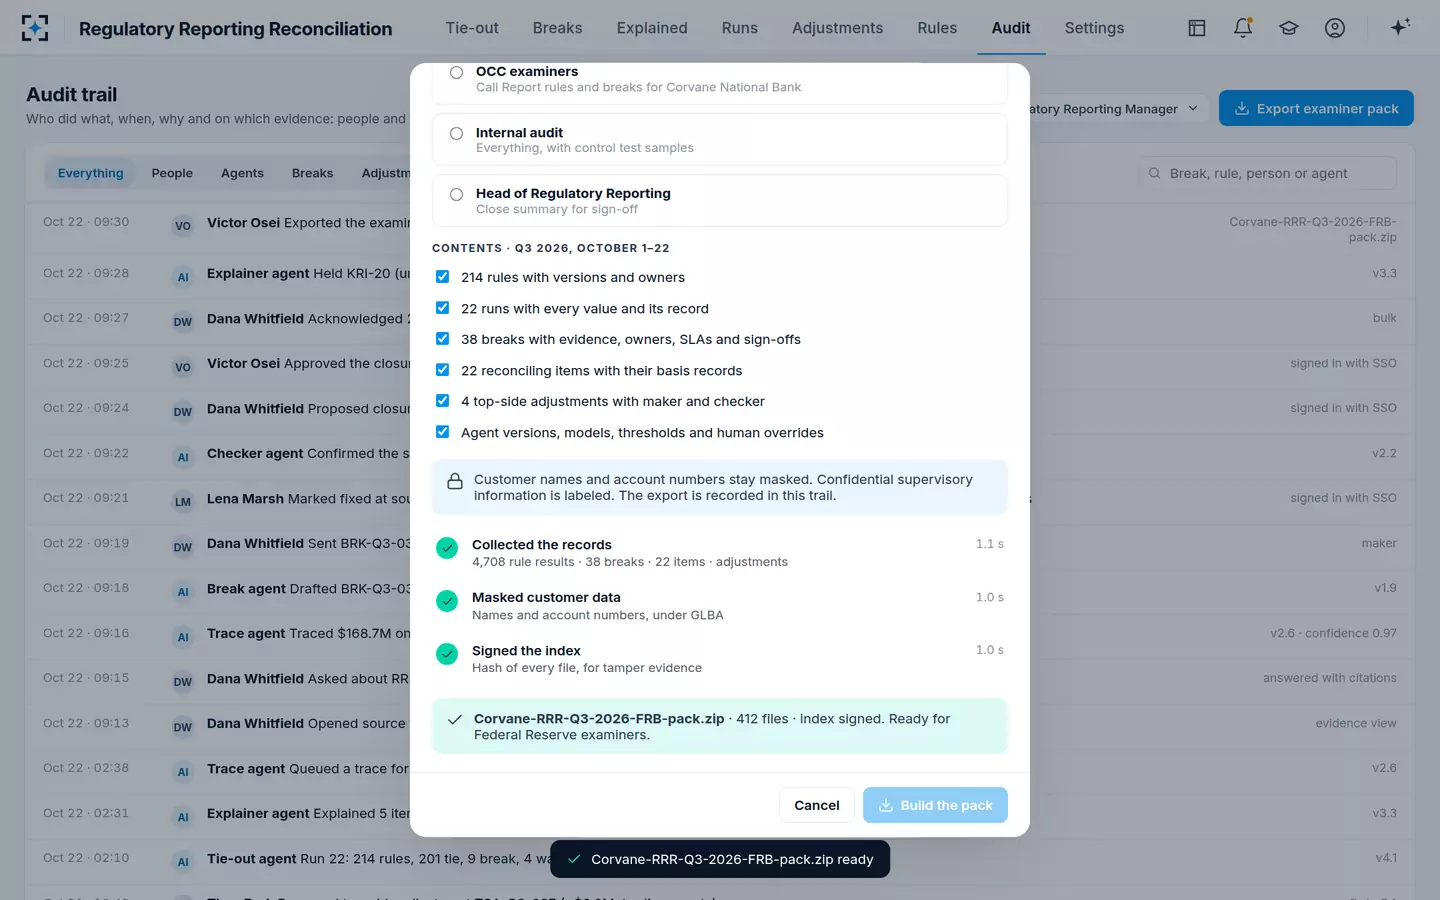Click the AI avatar beside Checker agent
This screenshot has width=1440, height=900.
[x=183, y=457]
